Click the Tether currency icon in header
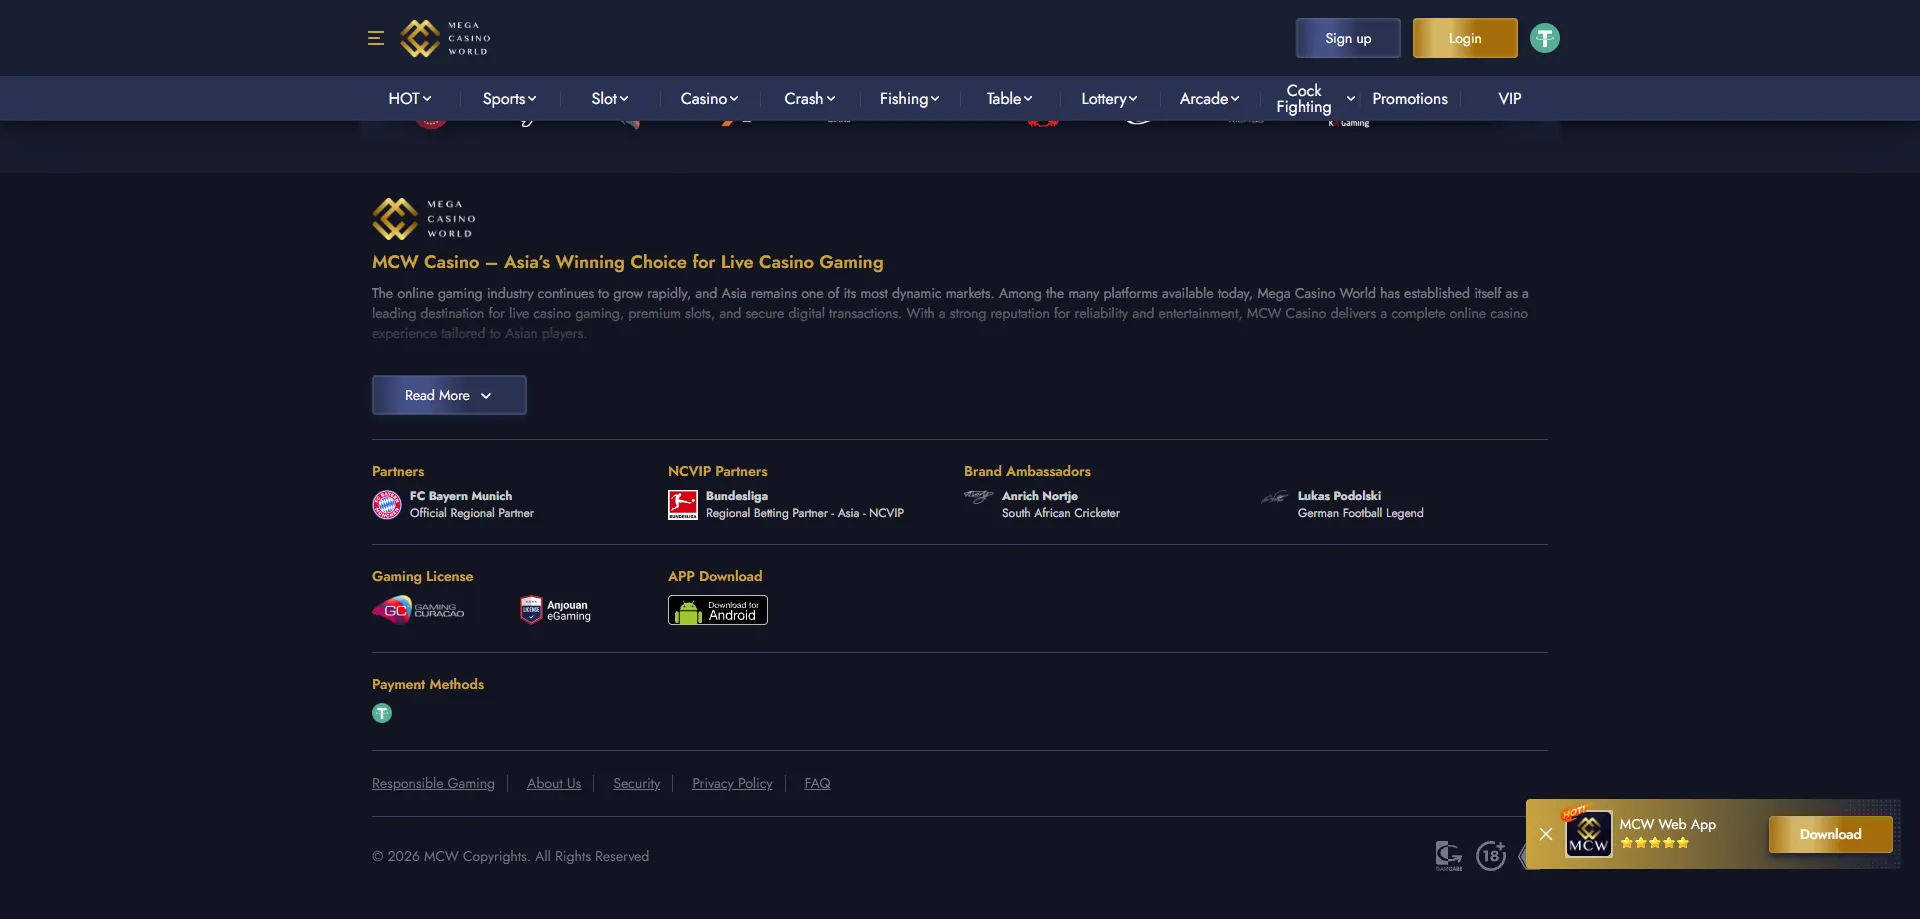The image size is (1920, 919). pos(1545,38)
